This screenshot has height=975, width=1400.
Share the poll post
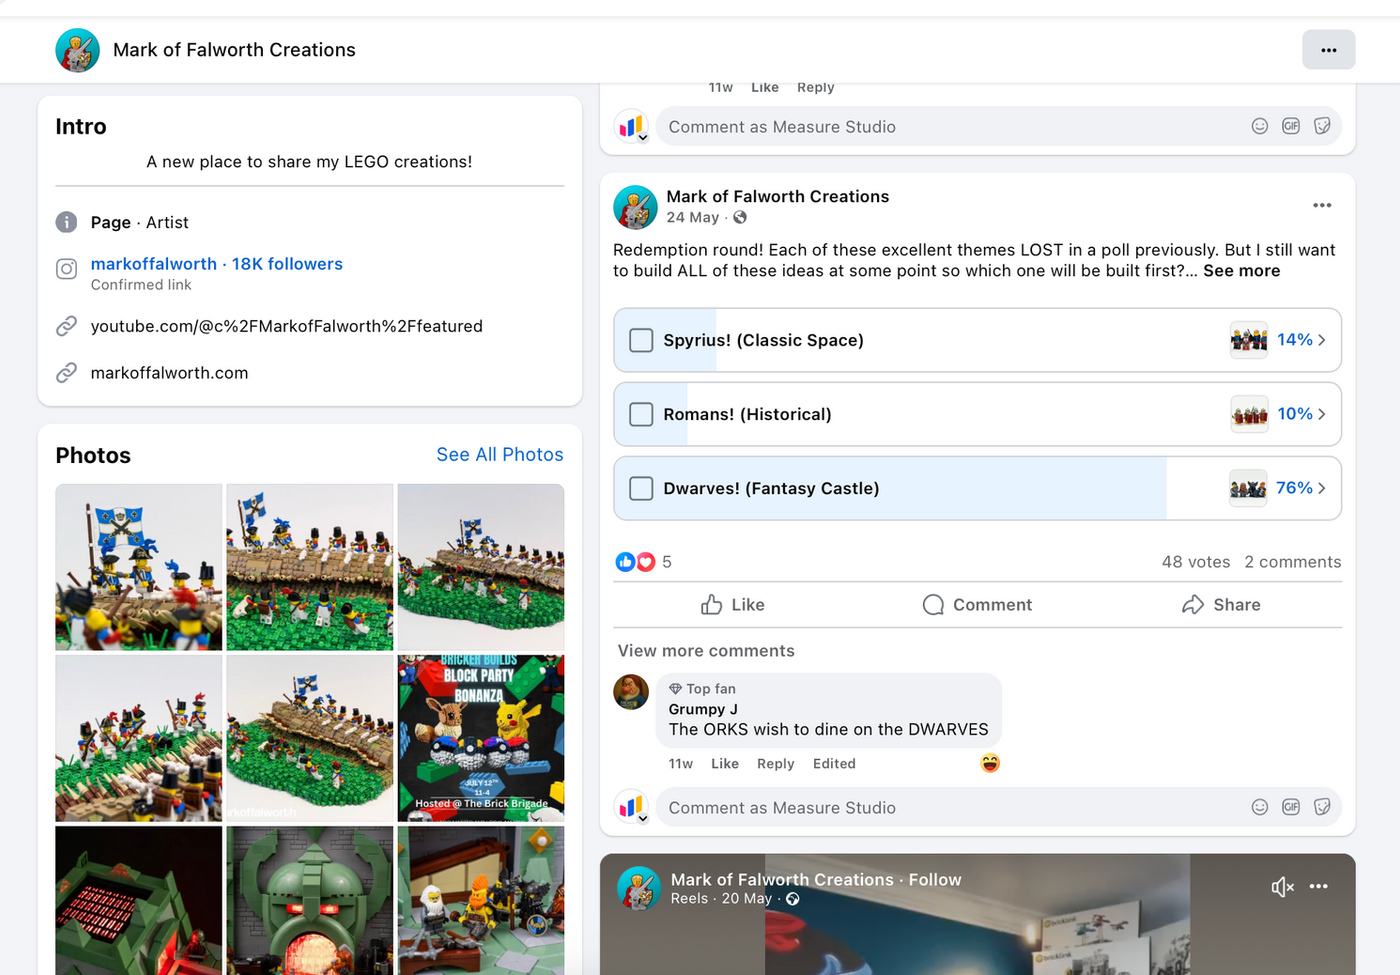(x=1221, y=604)
